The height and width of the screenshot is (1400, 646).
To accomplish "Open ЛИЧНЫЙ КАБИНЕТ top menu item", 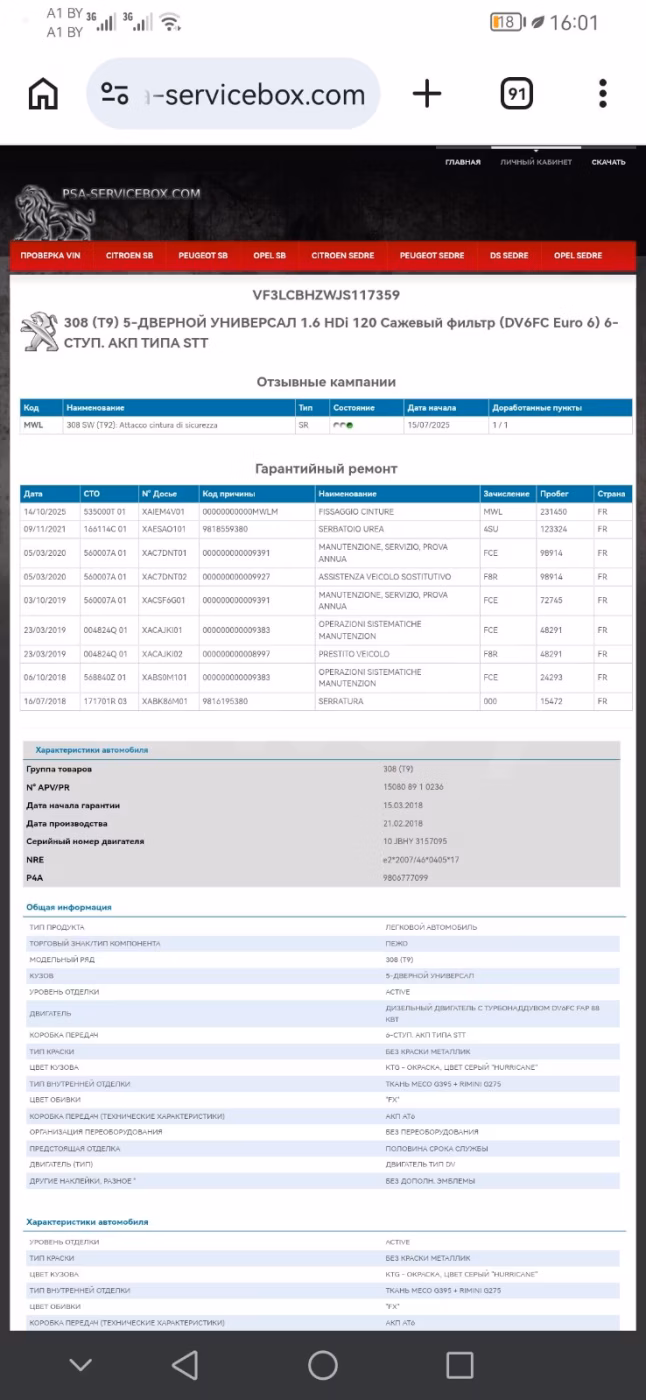I will (x=537, y=162).
